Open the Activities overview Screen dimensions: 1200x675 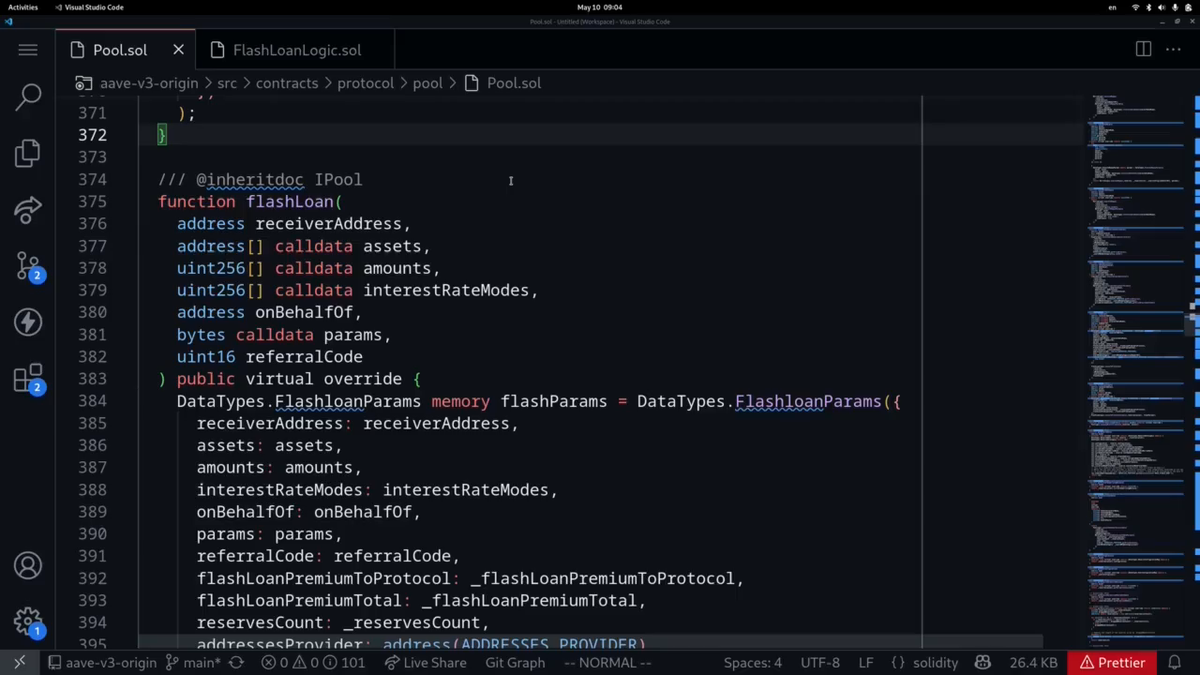23,7
